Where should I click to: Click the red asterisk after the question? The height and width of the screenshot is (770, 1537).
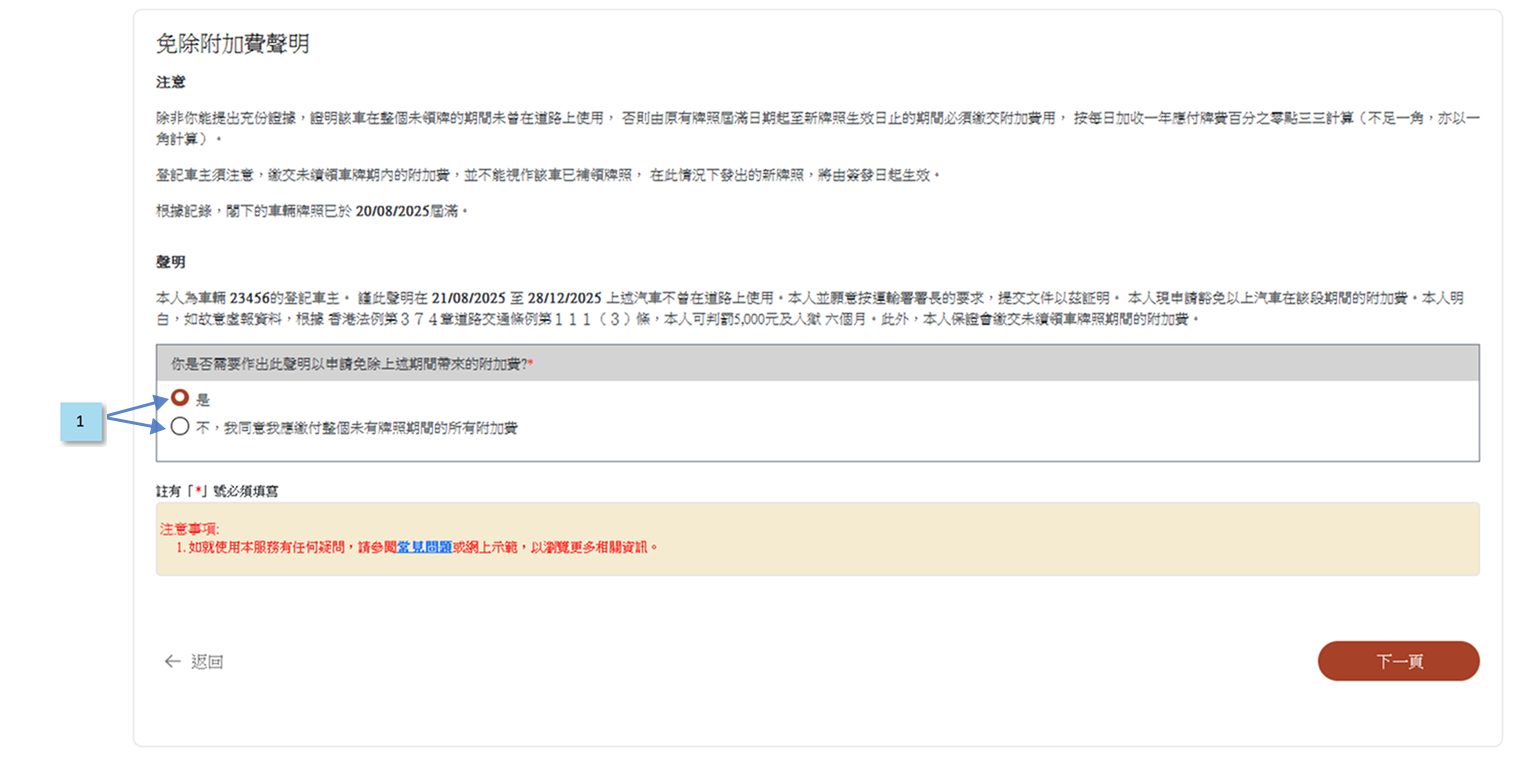531,365
